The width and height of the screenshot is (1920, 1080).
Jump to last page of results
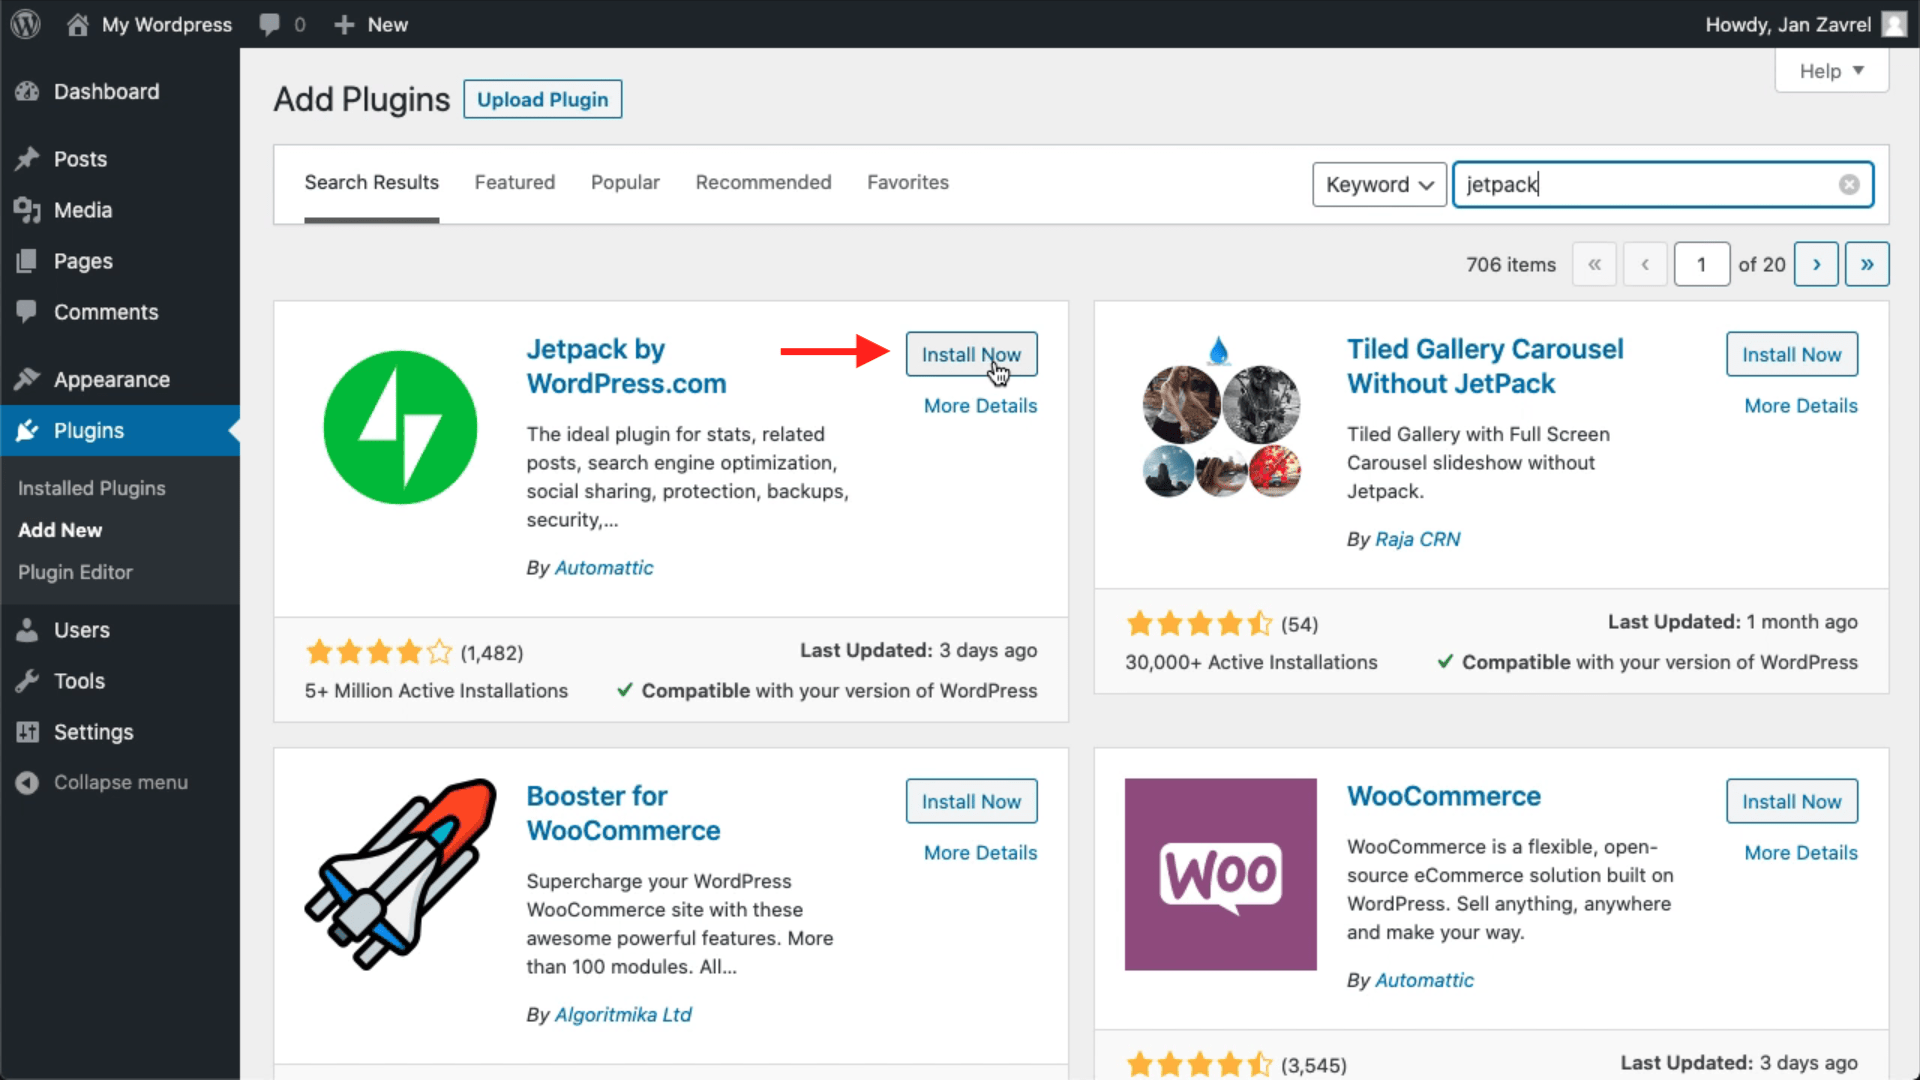click(1867, 265)
